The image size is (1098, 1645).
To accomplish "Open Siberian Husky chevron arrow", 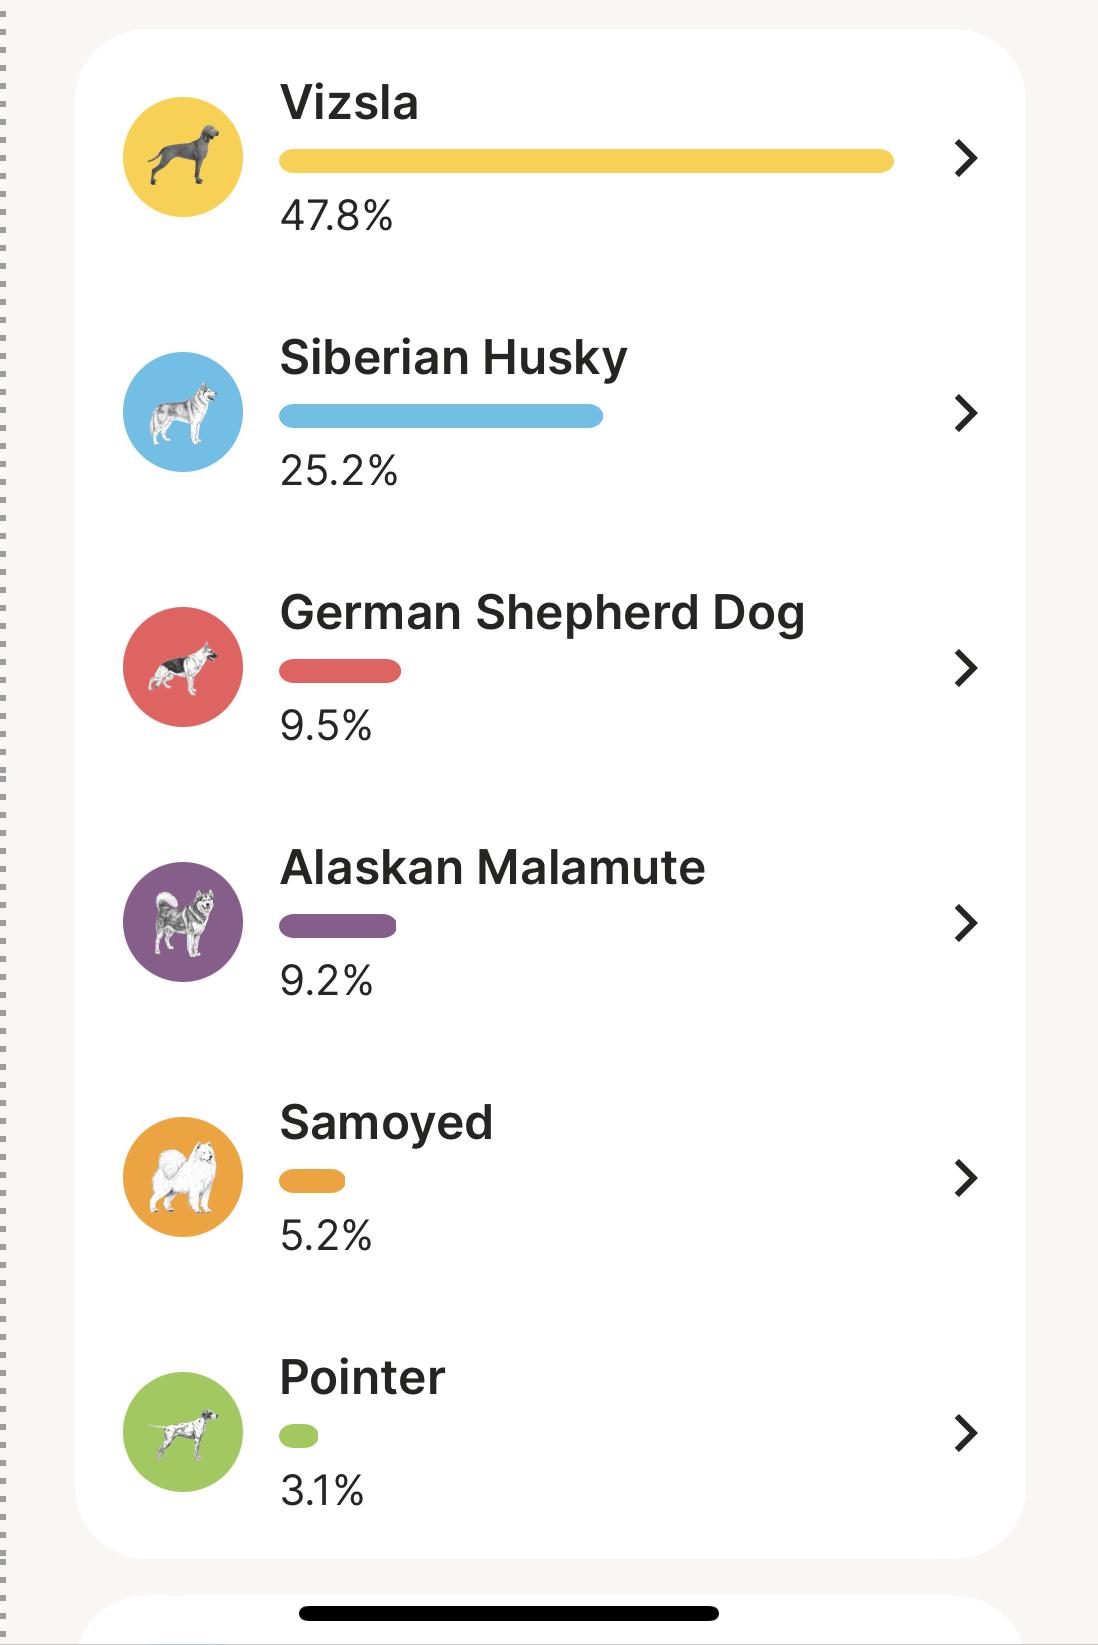I will click(965, 413).
